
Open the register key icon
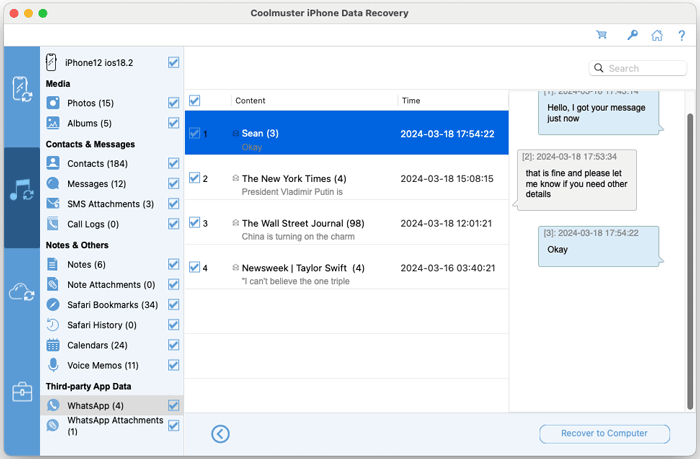coord(632,35)
